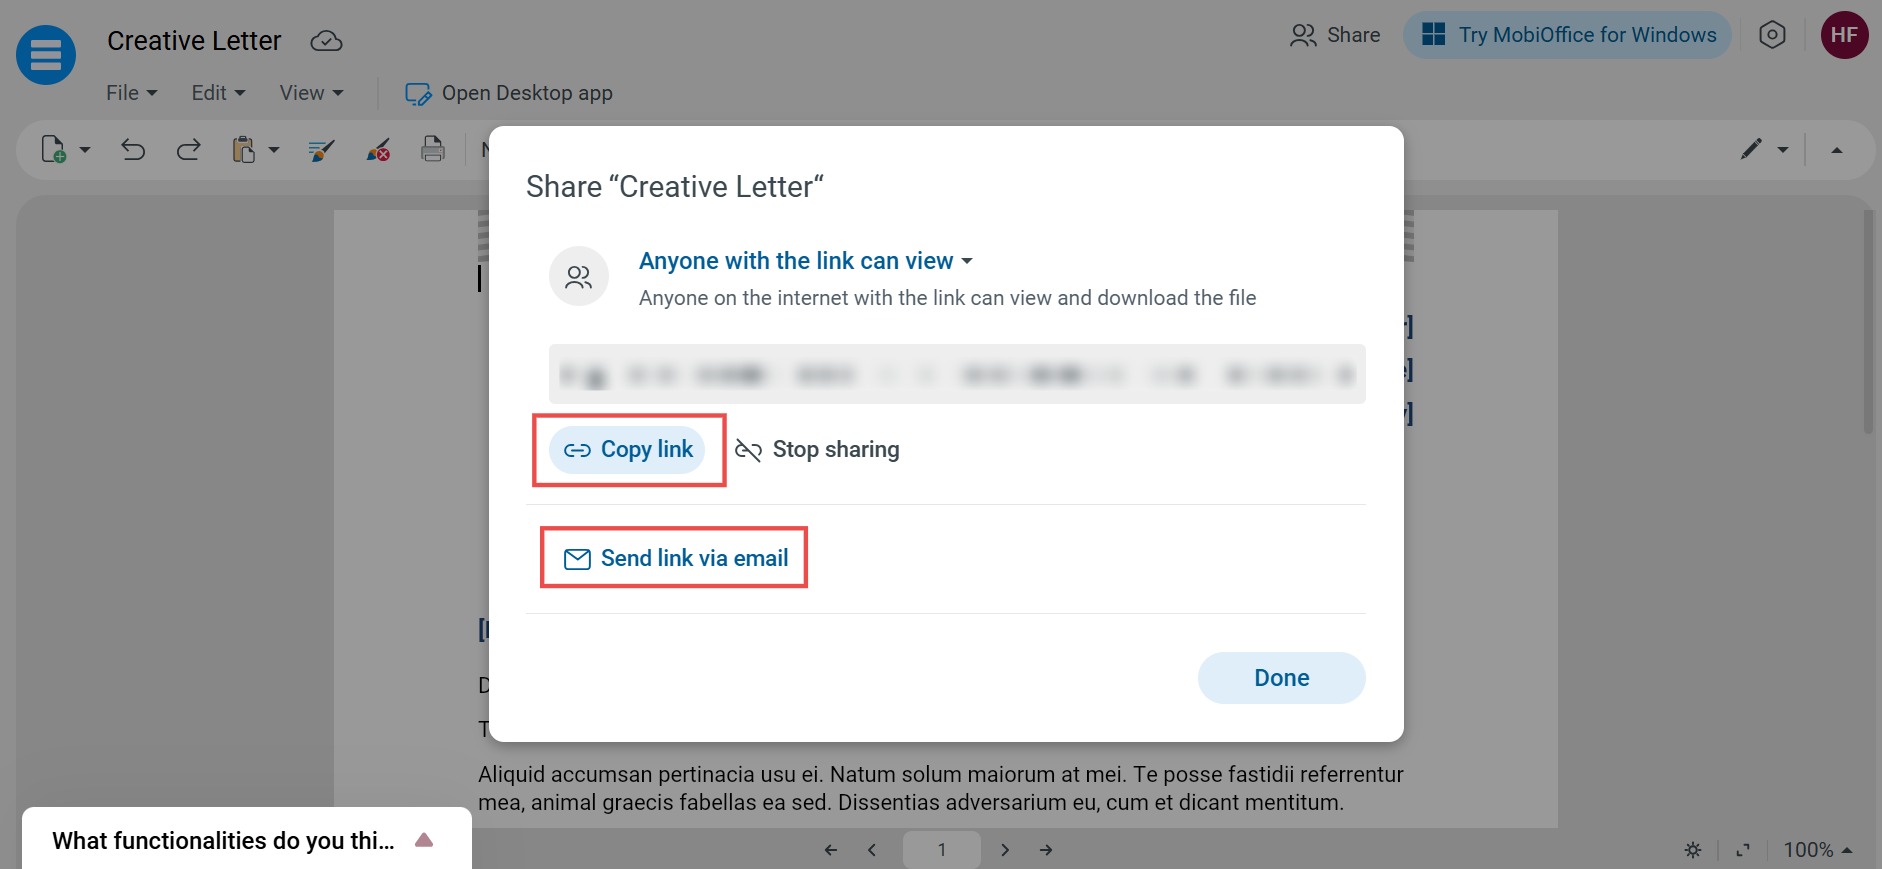Click the Print icon in toolbar

pyautogui.click(x=432, y=149)
